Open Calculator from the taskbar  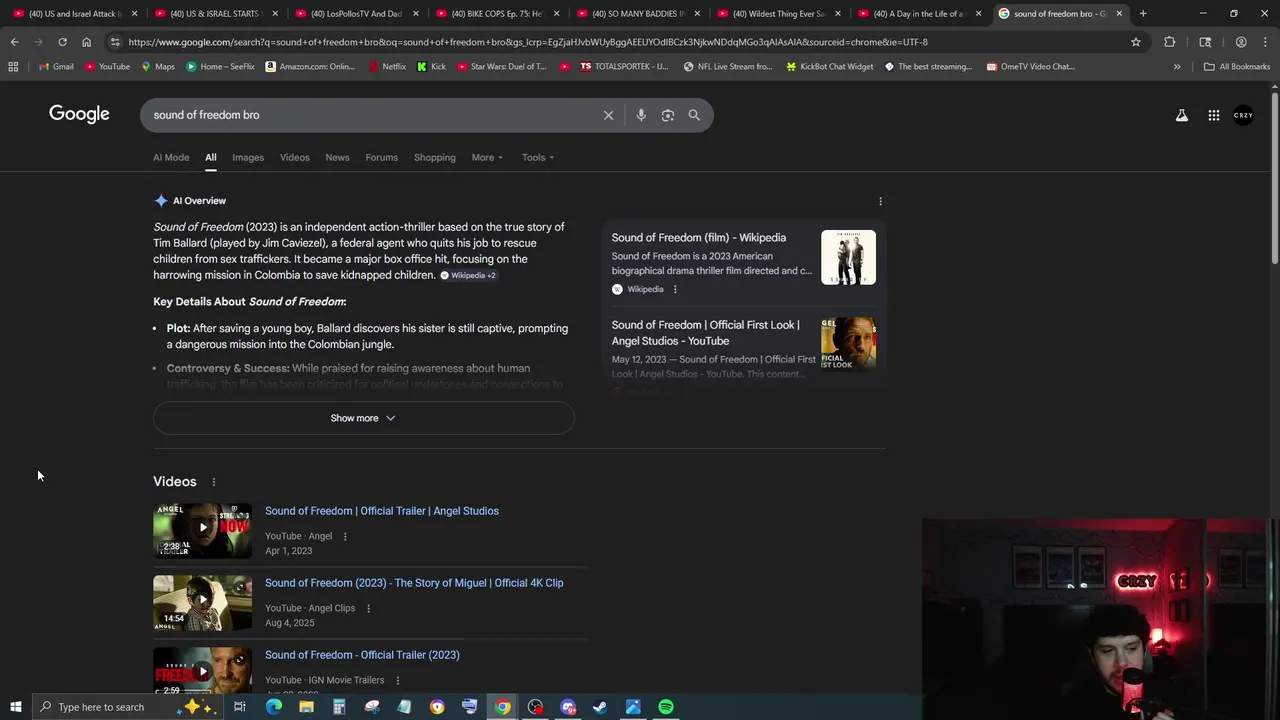pyautogui.click(x=339, y=707)
